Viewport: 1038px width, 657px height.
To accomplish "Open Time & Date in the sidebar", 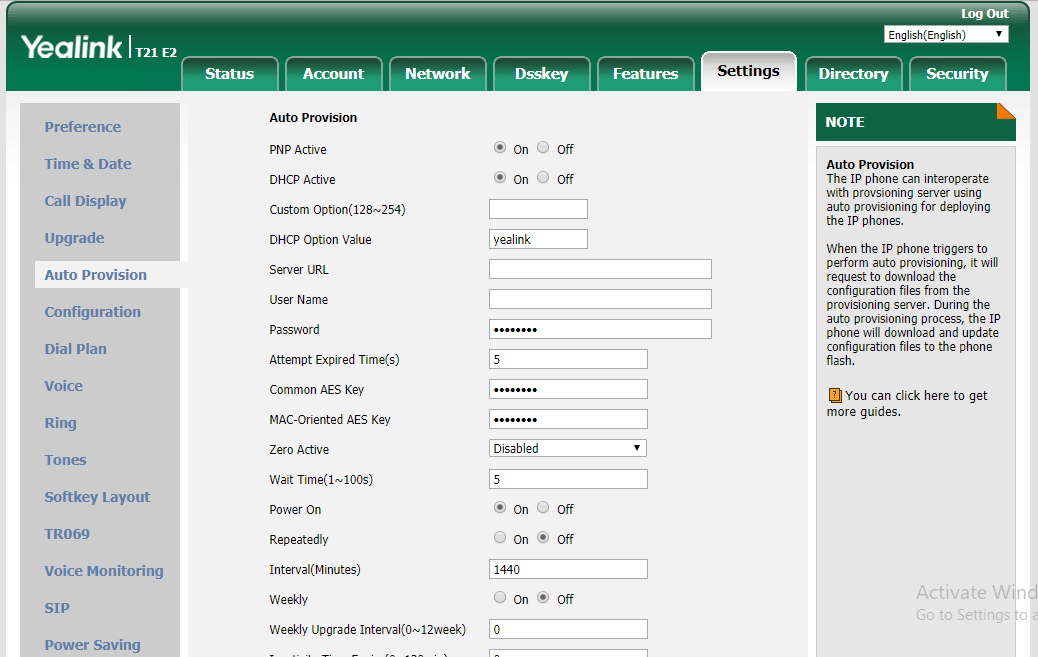I will coord(88,164).
